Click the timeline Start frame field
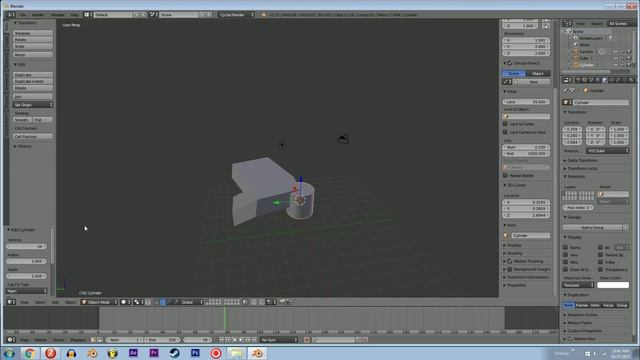 coord(124,340)
